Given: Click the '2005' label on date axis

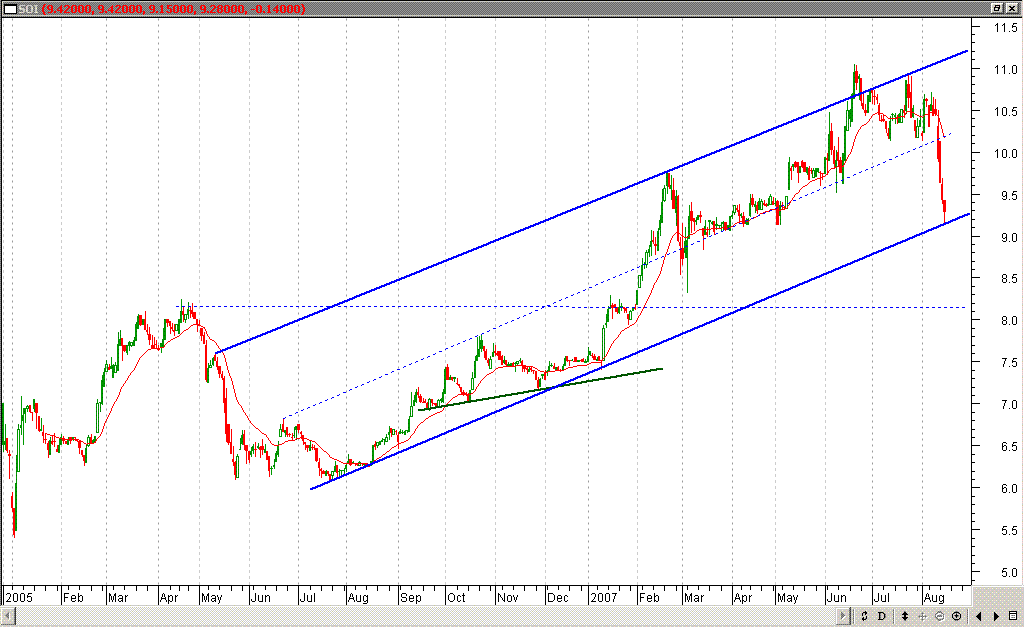Looking at the screenshot, I should pyautogui.click(x=18, y=598).
